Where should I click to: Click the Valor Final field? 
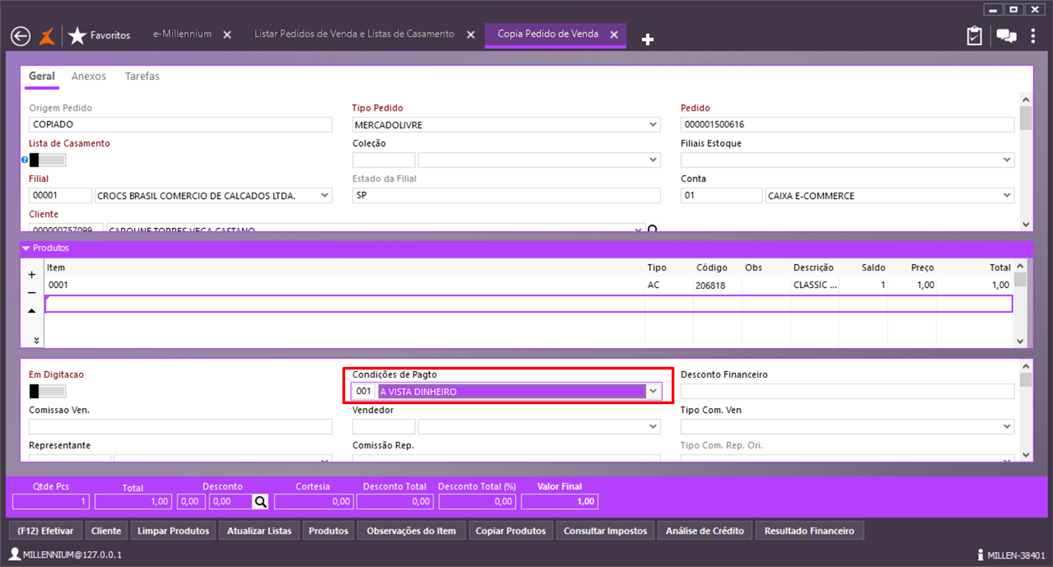[559, 501]
